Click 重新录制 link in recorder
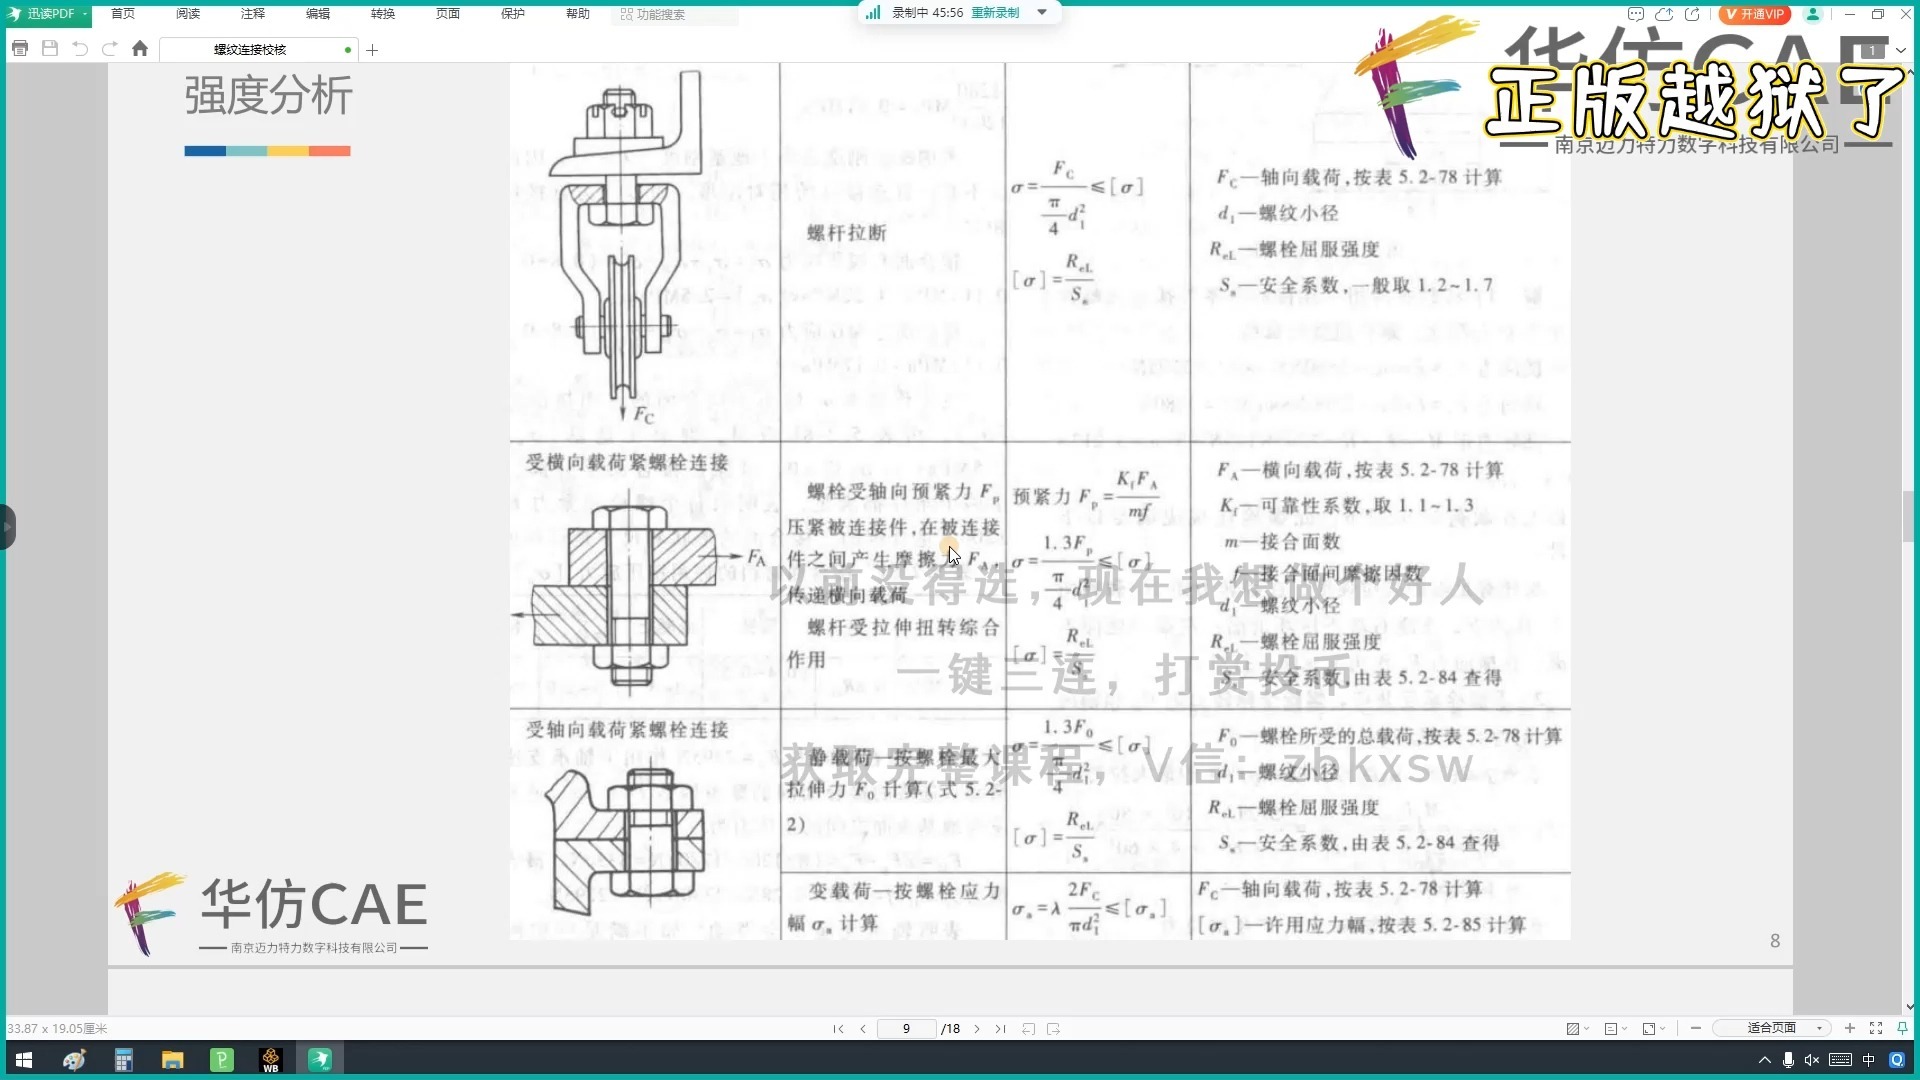The height and width of the screenshot is (1080, 1920). point(995,13)
